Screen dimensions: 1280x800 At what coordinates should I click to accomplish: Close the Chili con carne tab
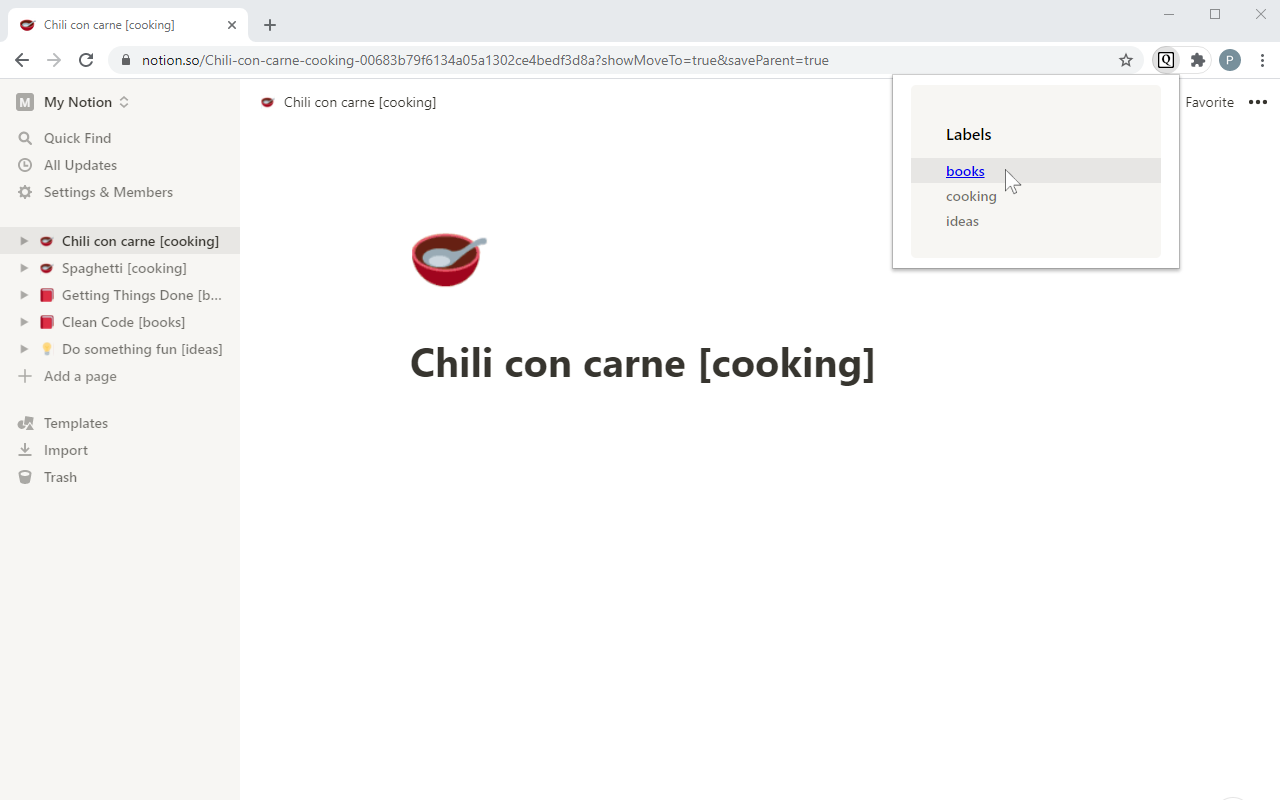point(232,25)
